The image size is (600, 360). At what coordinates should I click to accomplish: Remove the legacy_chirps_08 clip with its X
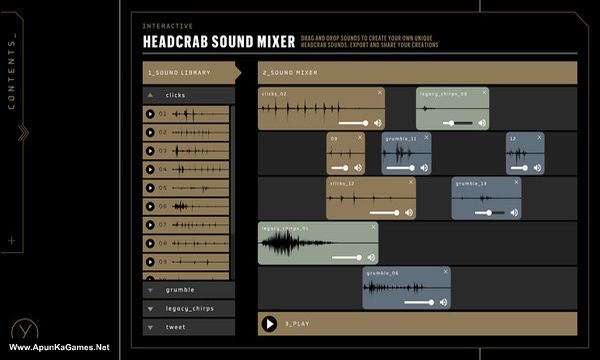(x=484, y=93)
